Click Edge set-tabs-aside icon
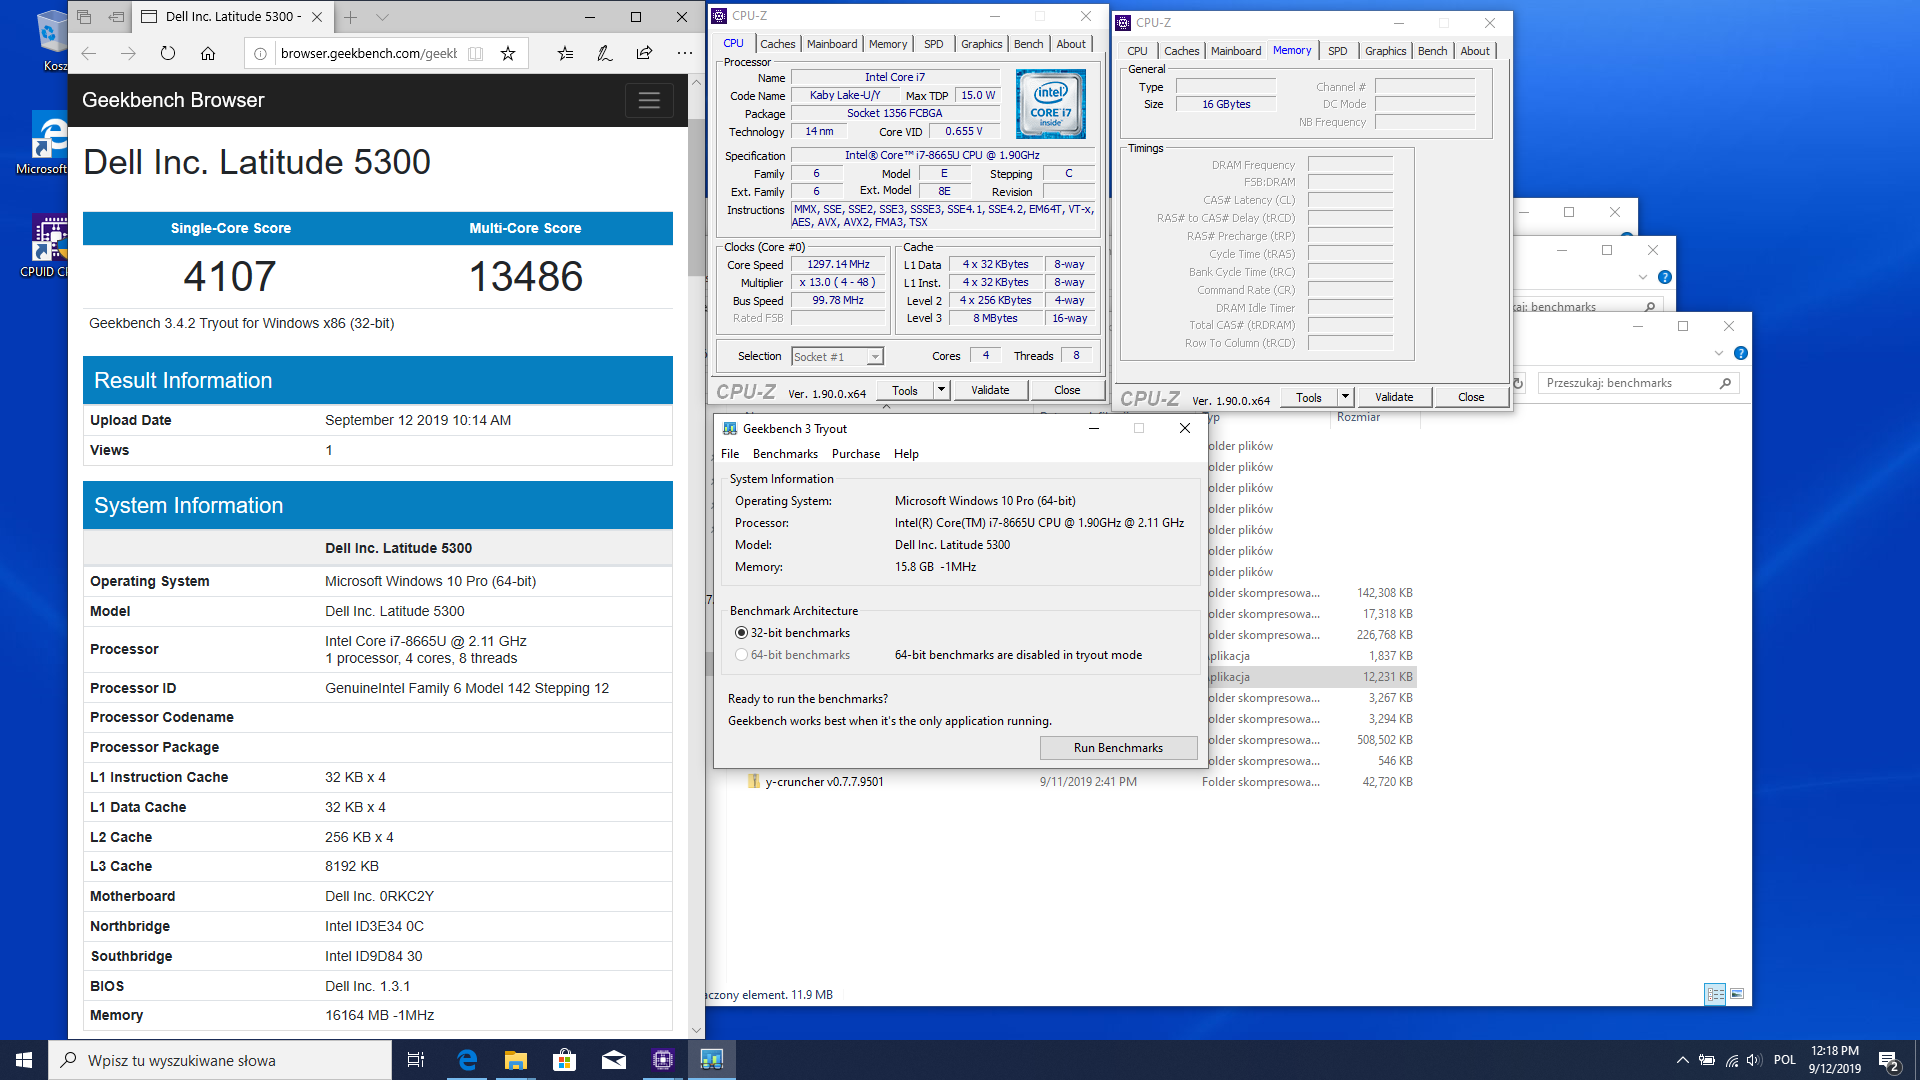Screen dimensions: 1920x1080 117,17
